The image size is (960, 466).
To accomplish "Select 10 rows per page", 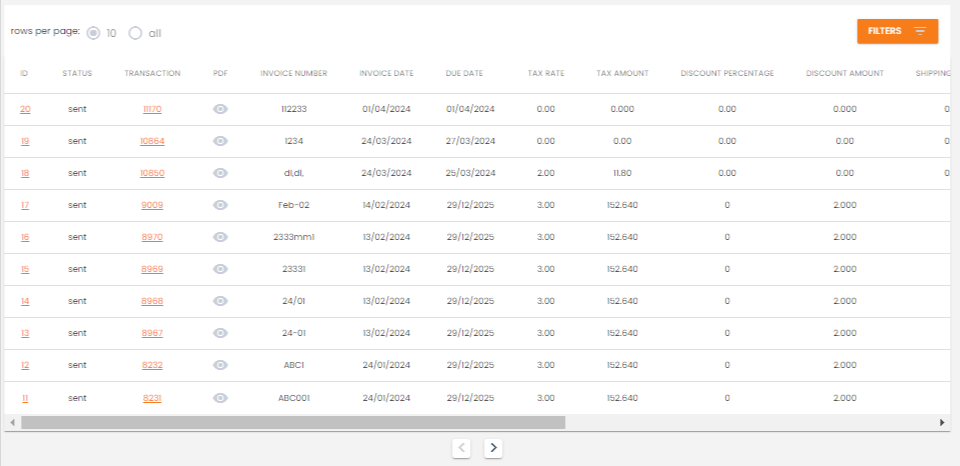I will 93,33.
